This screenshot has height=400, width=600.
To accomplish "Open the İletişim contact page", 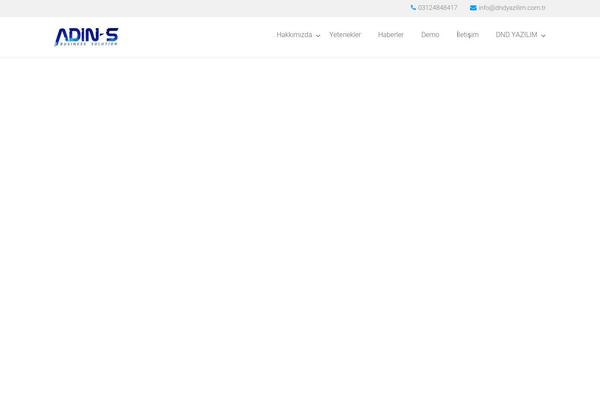I will (x=468, y=35).
